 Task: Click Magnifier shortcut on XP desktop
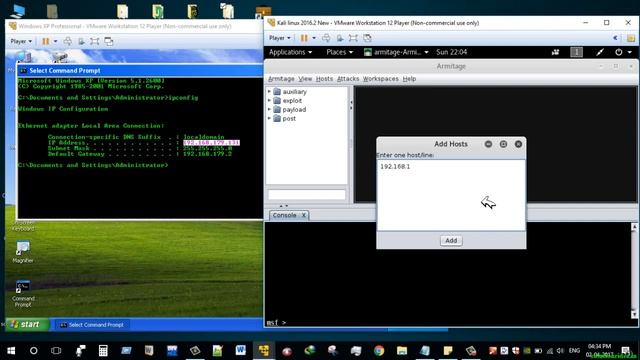click(23, 252)
